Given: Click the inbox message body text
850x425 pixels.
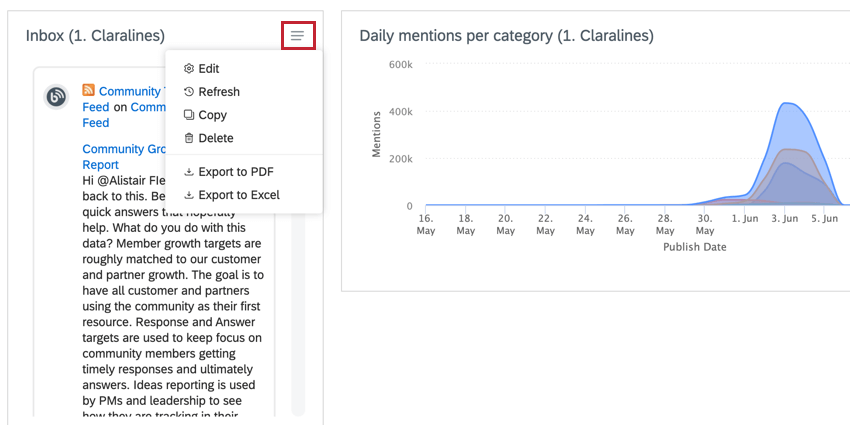Looking at the screenshot, I should click(x=170, y=300).
